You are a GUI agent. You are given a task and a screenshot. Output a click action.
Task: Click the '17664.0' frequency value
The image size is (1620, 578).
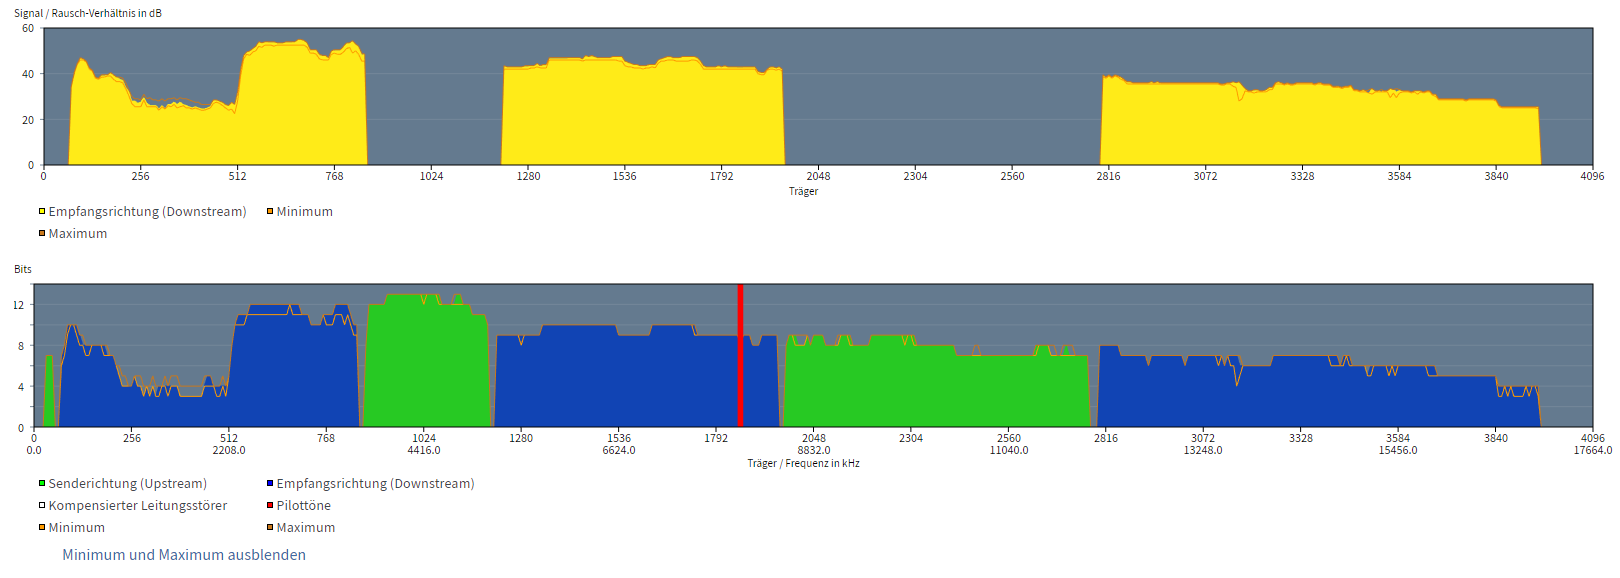pyautogui.click(x=1593, y=450)
